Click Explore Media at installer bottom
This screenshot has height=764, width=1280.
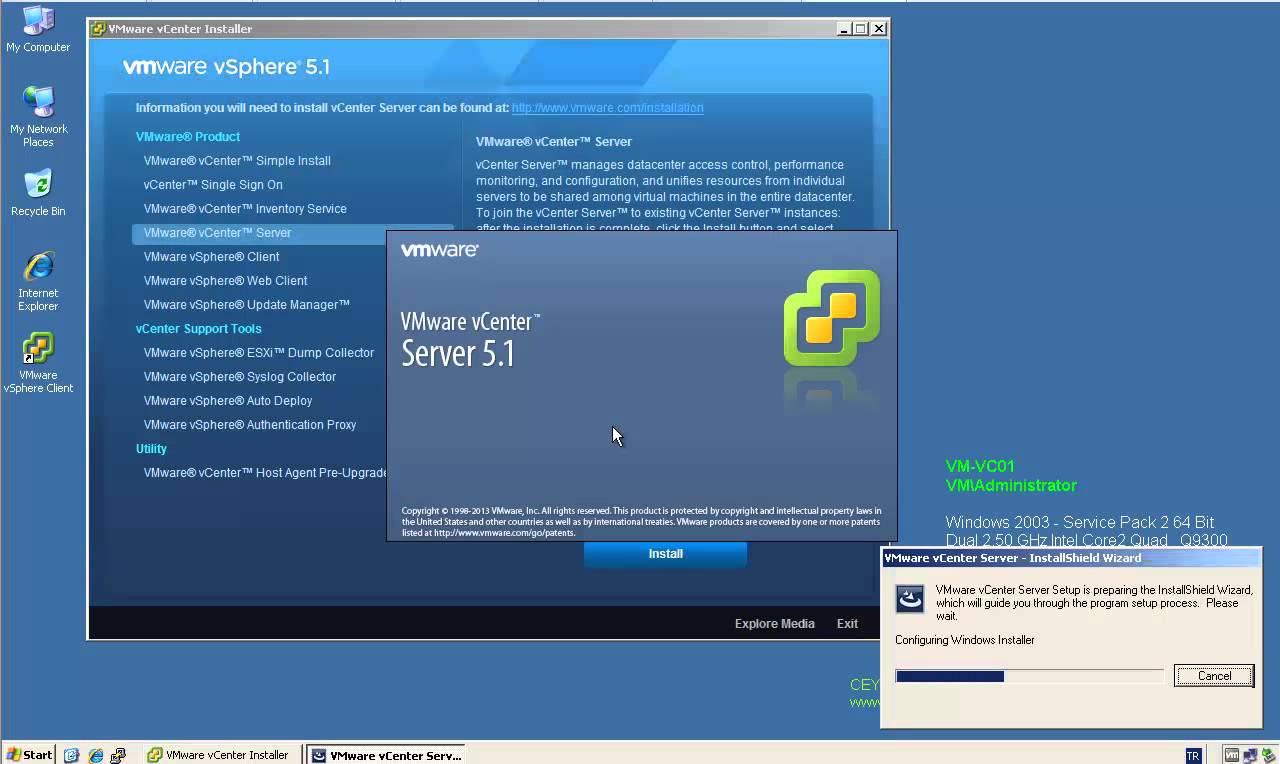coord(774,623)
